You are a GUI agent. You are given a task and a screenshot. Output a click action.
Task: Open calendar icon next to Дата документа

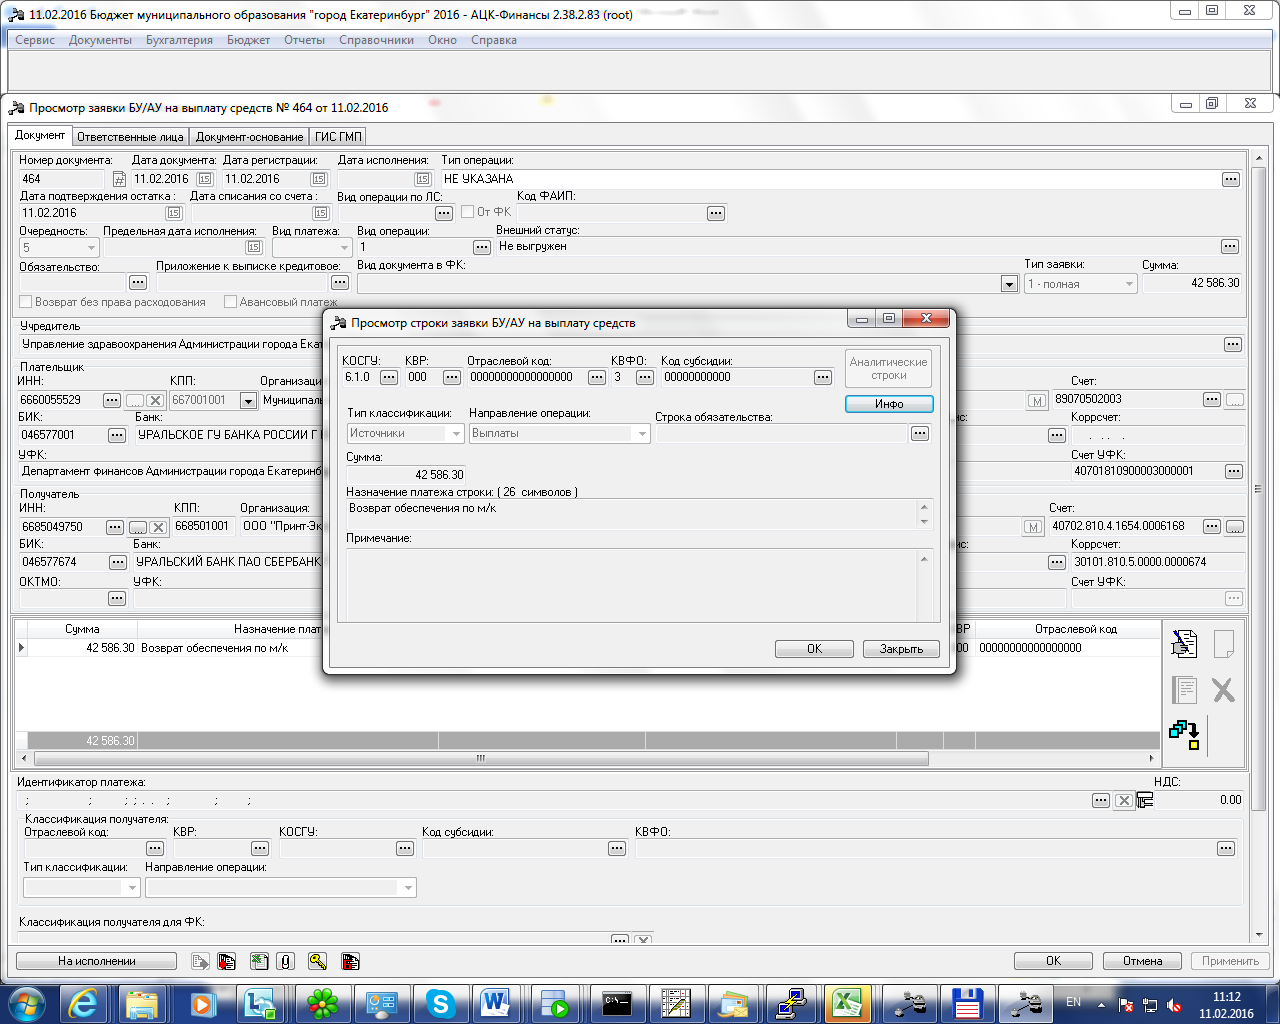[204, 179]
